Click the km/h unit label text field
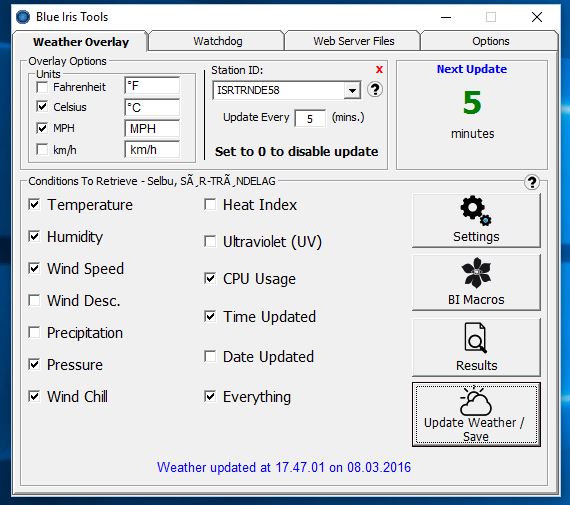 (152, 150)
